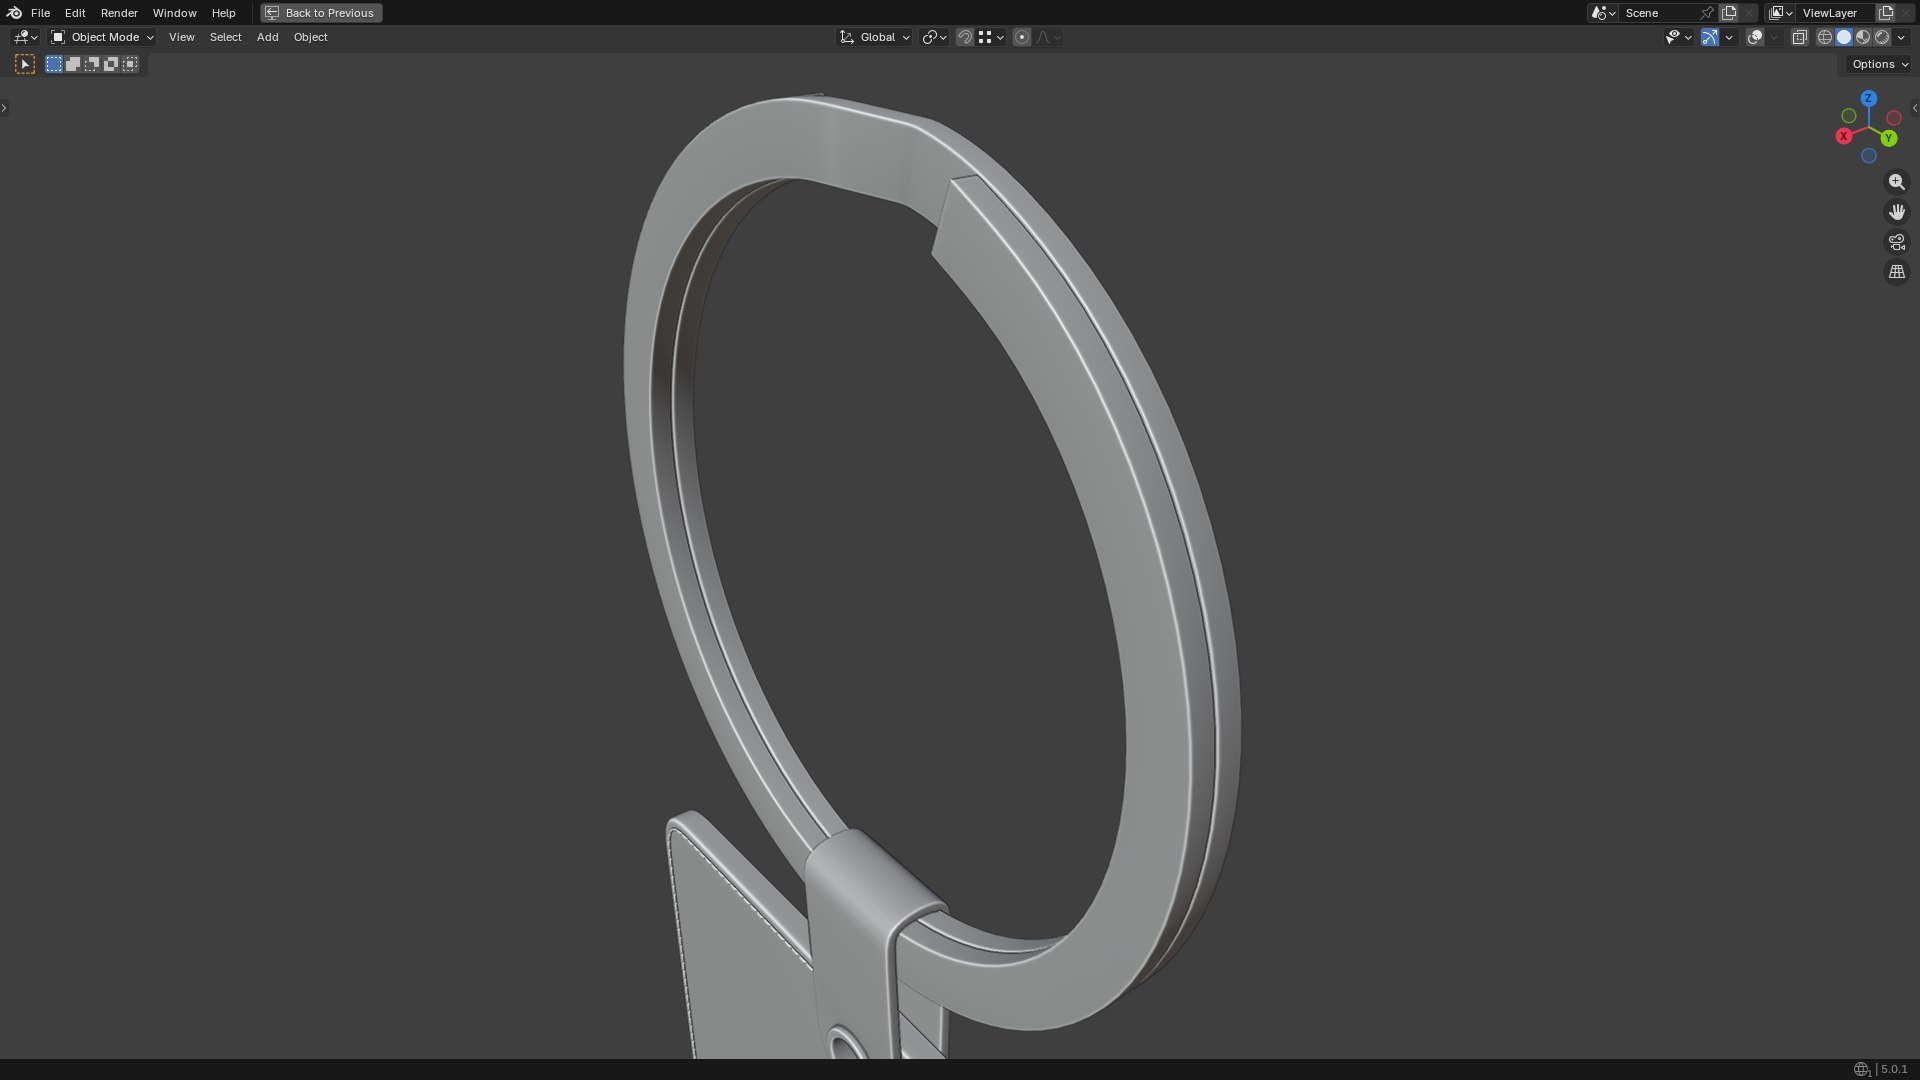Click the Back to Previous button

coord(321,13)
